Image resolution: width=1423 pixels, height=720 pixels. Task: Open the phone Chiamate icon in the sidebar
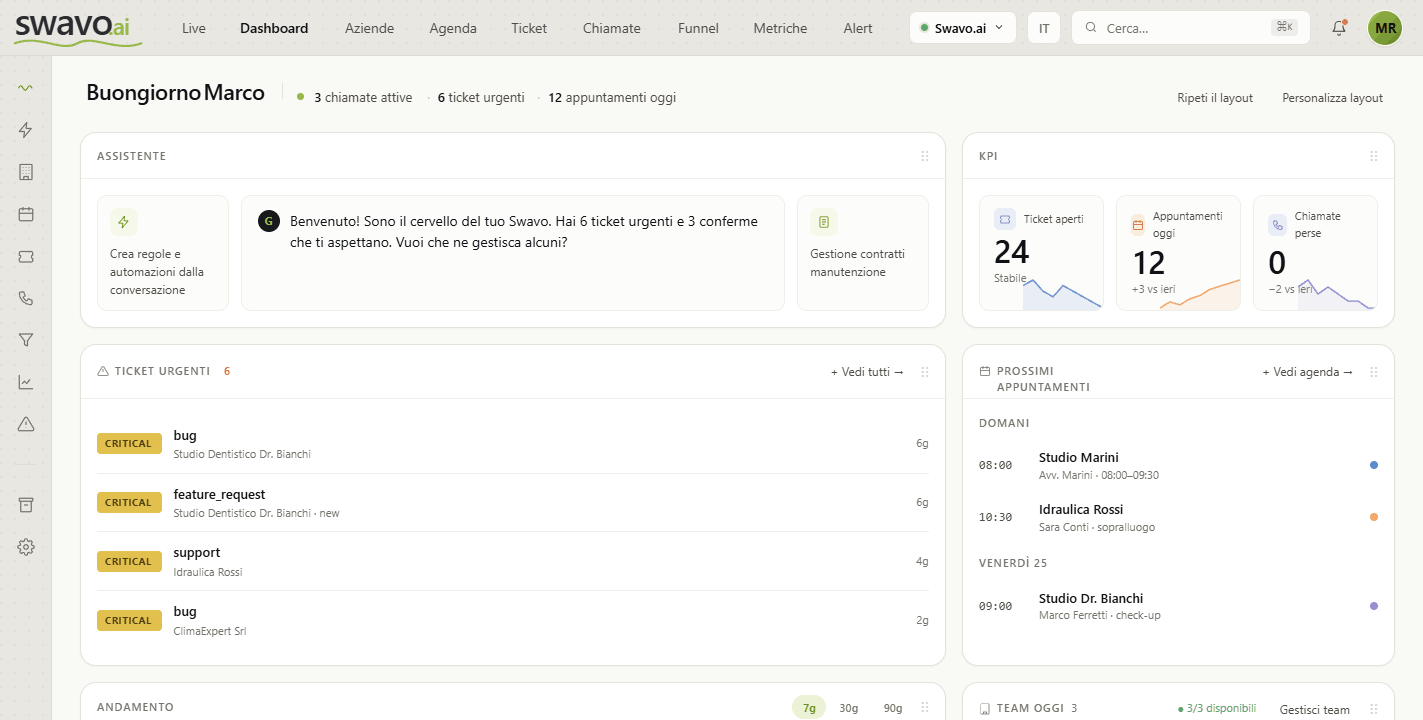click(x=26, y=298)
